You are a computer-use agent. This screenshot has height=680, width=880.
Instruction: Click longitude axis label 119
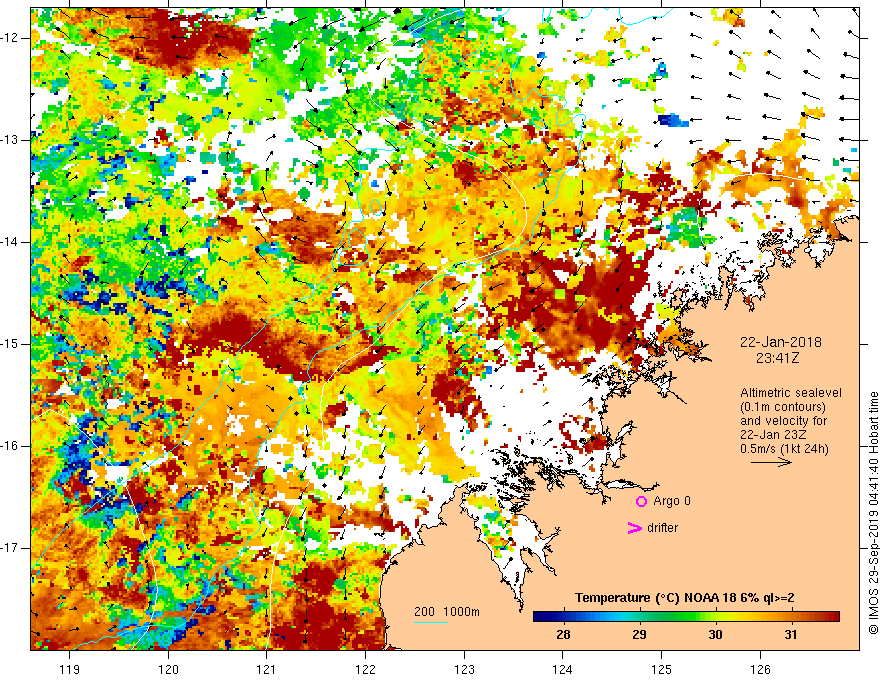pyautogui.click(x=70, y=670)
